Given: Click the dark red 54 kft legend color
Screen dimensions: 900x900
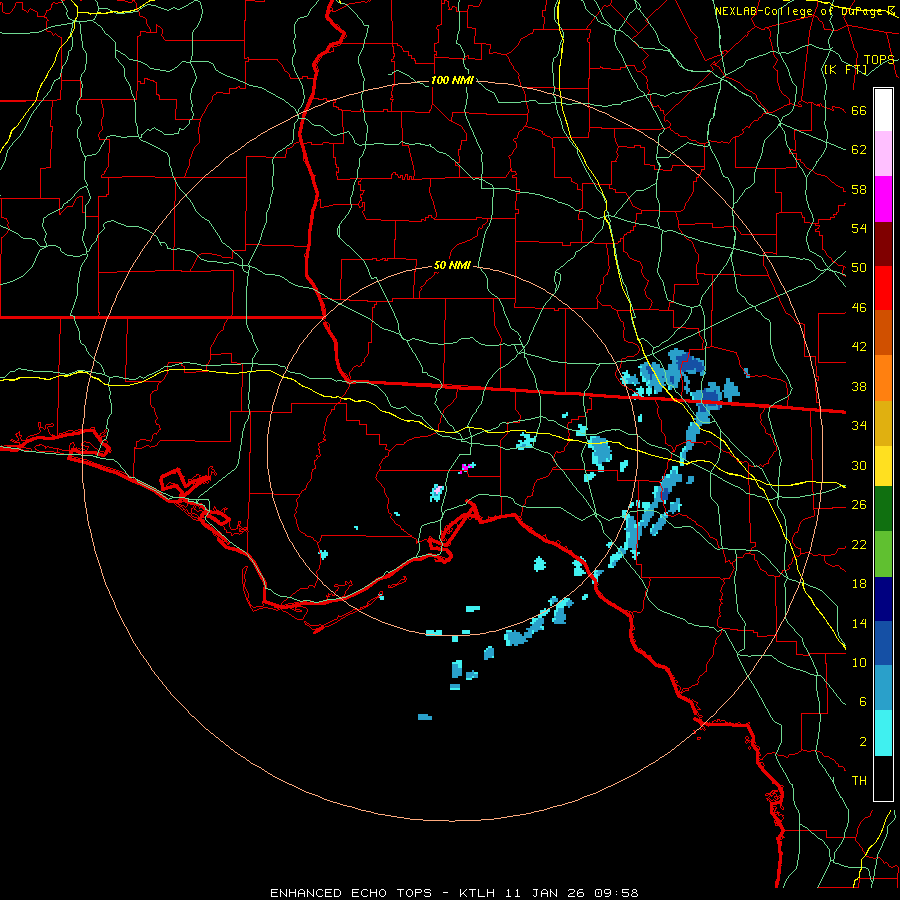Looking at the screenshot, I should click(883, 244).
